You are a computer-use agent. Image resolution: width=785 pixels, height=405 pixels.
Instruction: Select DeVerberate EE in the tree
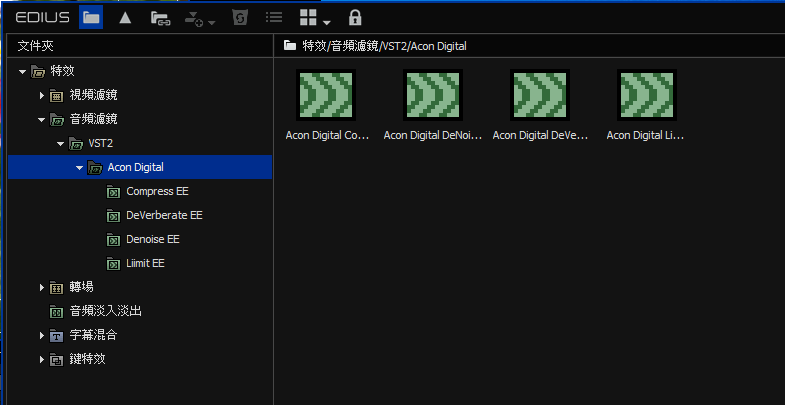pos(165,215)
